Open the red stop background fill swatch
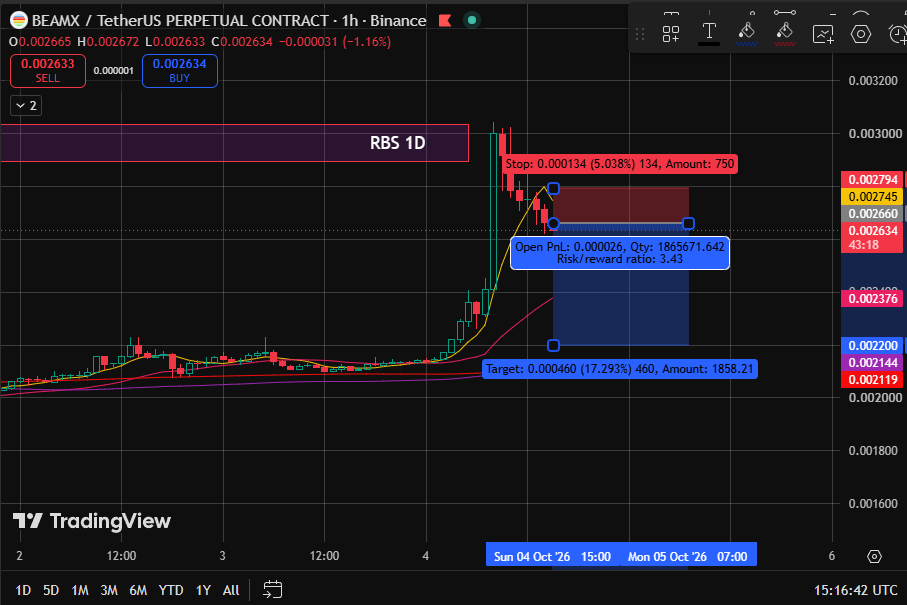The image size is (907, 605). click(784, 33)
